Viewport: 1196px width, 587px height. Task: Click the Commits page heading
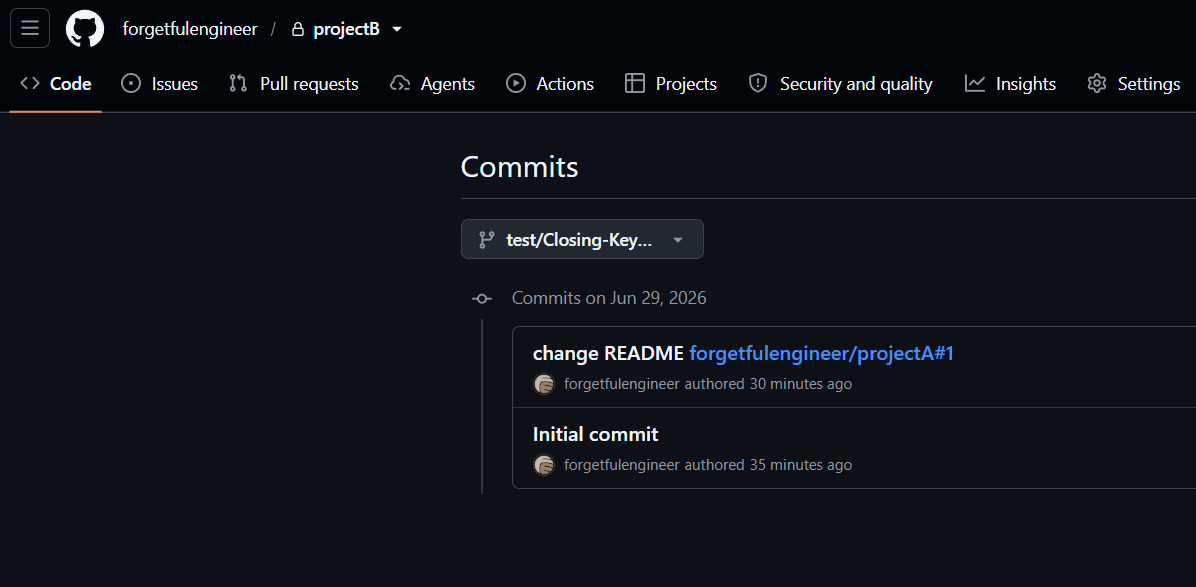click(x=519, y=167)
